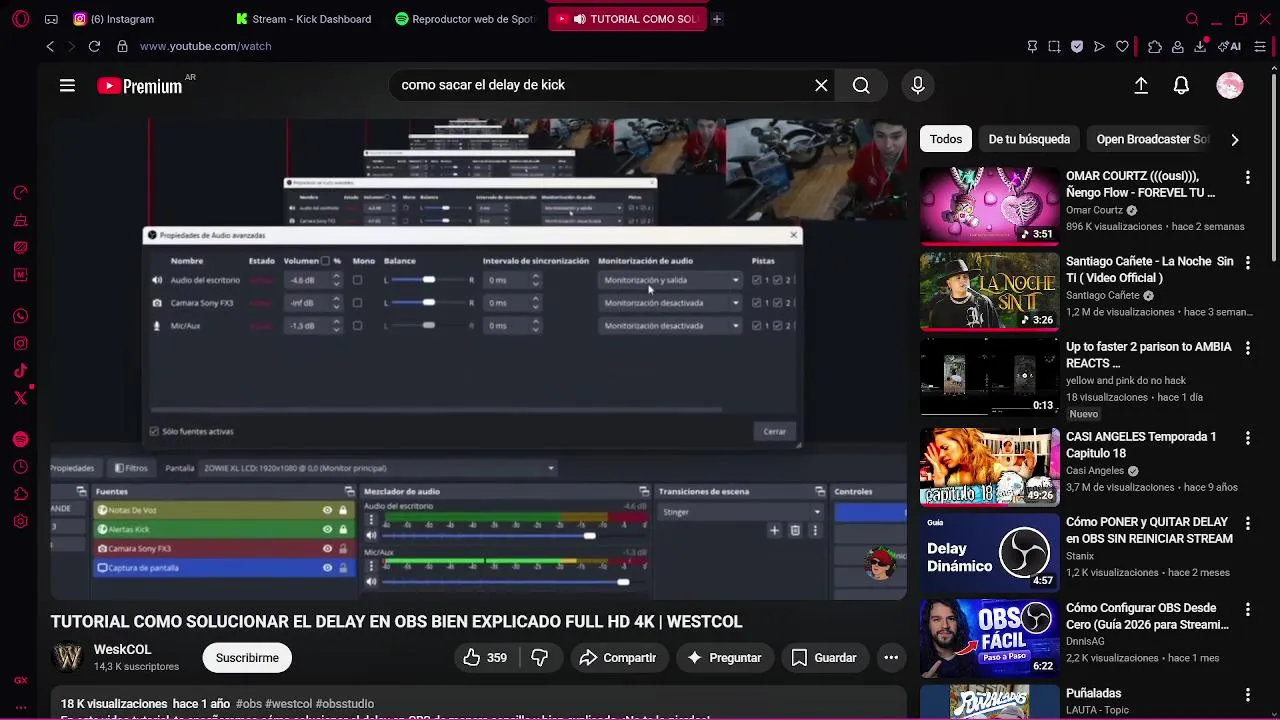The image size is (1280, 720).
Task: Open options menu for La Noche Sin Ti video
Action: coord(1247,262)
